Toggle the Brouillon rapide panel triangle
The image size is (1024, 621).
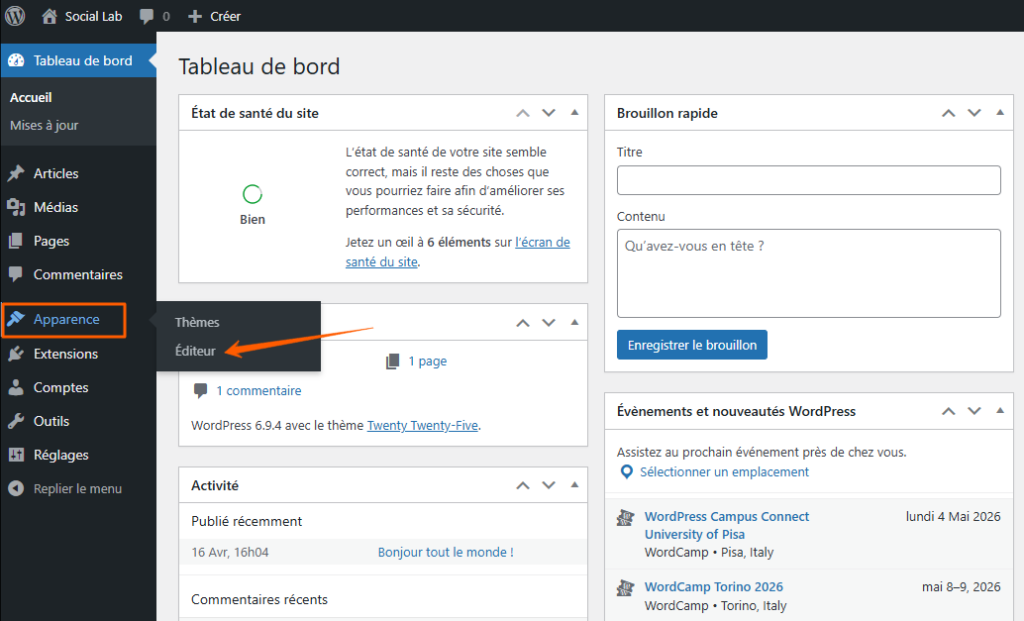pos(1000,113)
